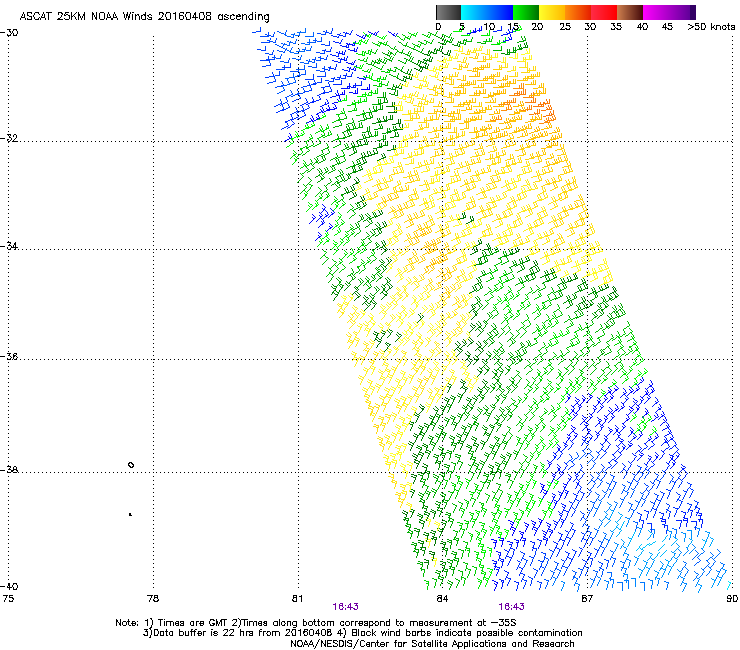
Task: Click the longitude axis label "78"
Action: coord(153,599)
